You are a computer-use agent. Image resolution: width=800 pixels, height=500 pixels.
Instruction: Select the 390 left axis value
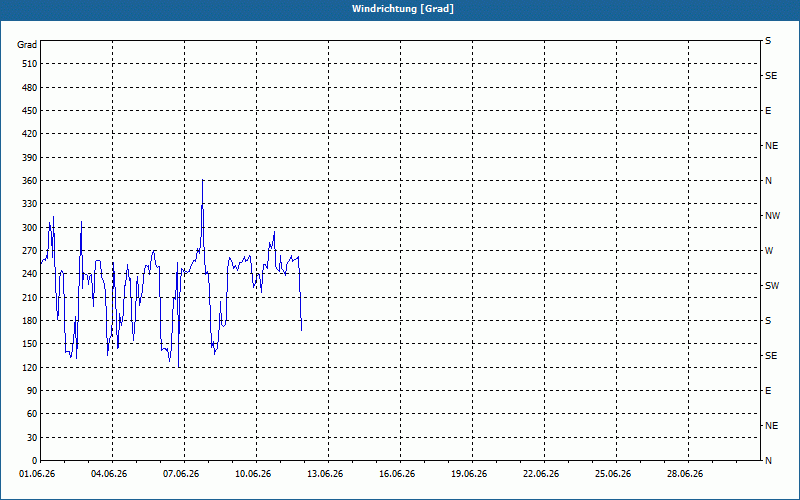coord(30,158)
